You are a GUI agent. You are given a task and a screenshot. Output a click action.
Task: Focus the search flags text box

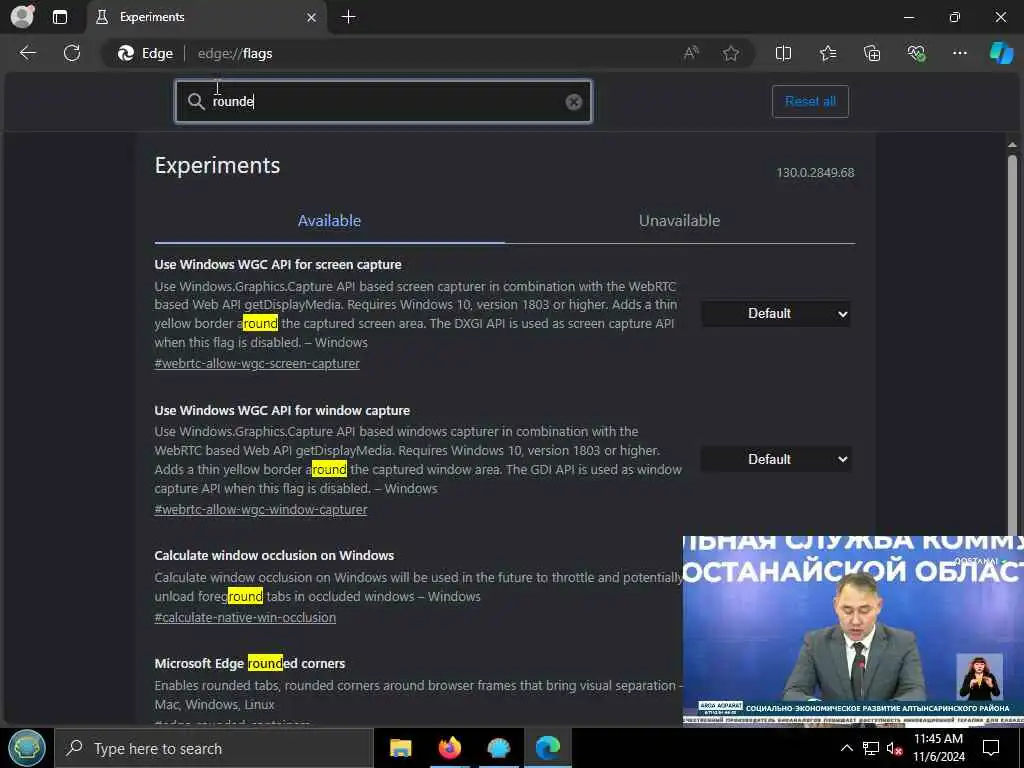click(x=385, y=101)
